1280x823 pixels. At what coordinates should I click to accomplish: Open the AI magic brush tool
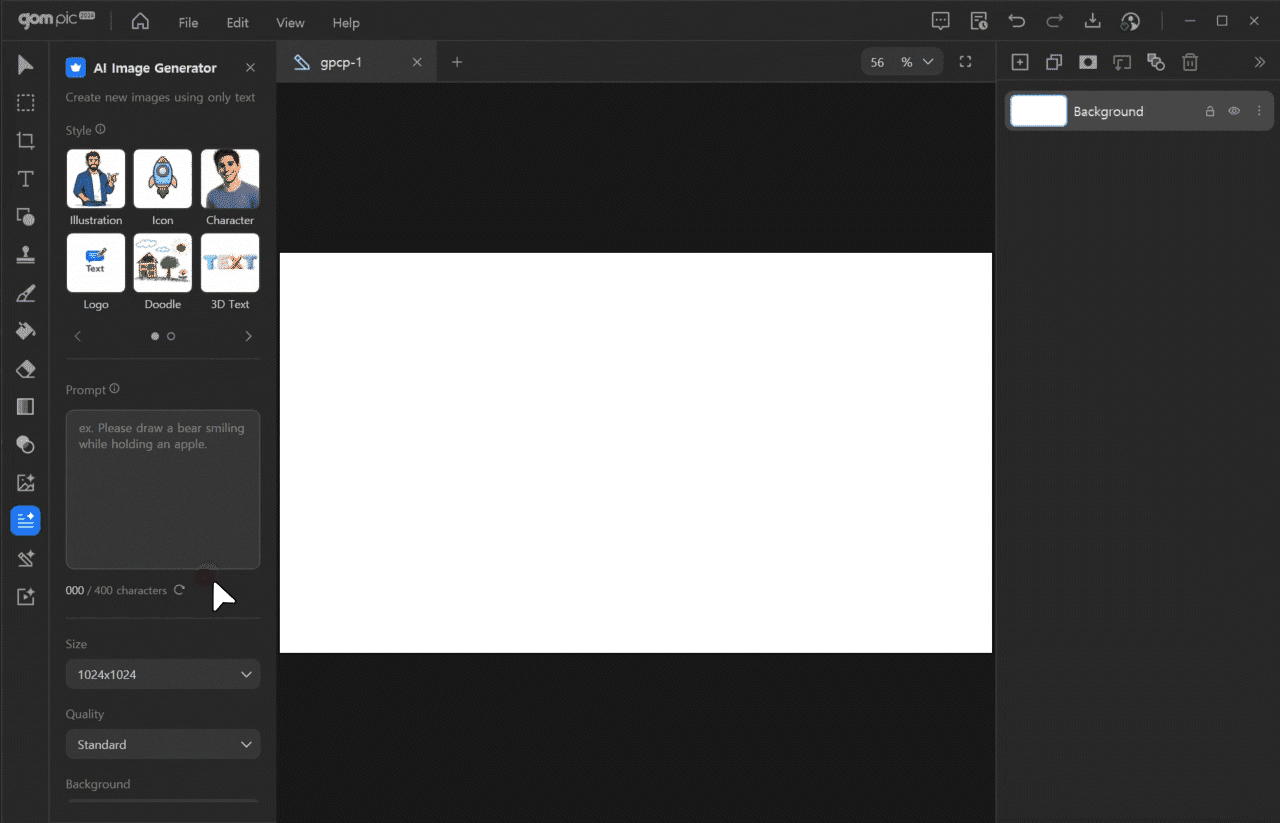[x=25, y=559]
